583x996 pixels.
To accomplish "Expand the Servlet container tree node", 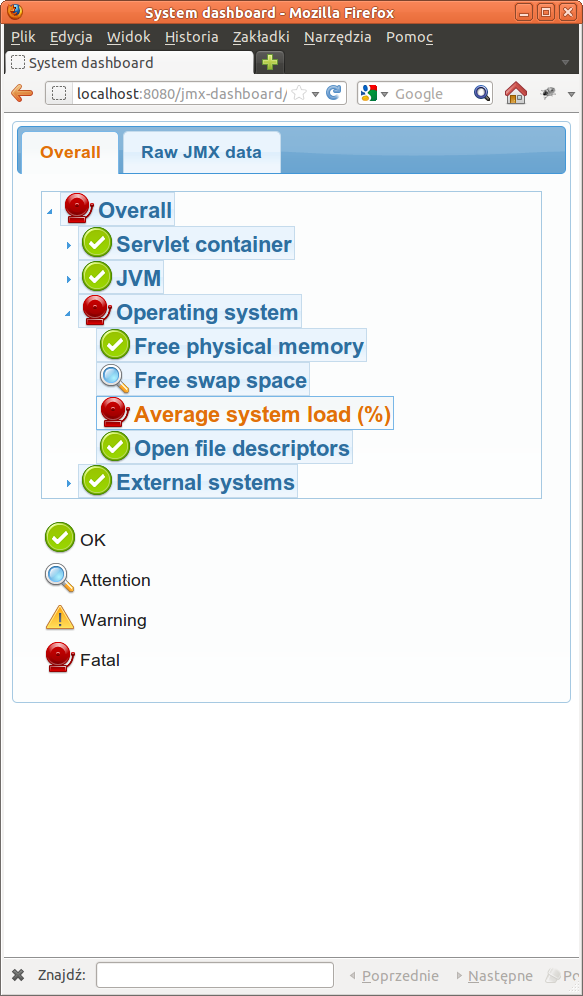I will click(69, 245).
